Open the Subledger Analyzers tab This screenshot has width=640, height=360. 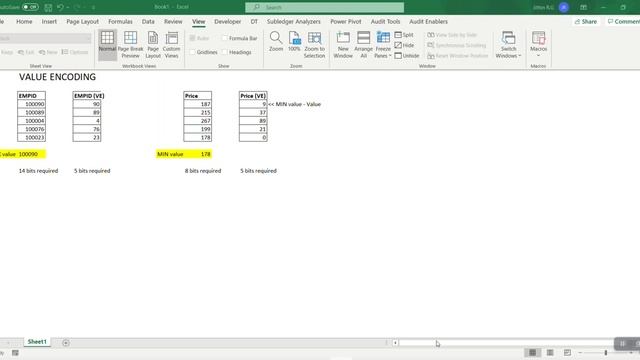coord(293,21)
